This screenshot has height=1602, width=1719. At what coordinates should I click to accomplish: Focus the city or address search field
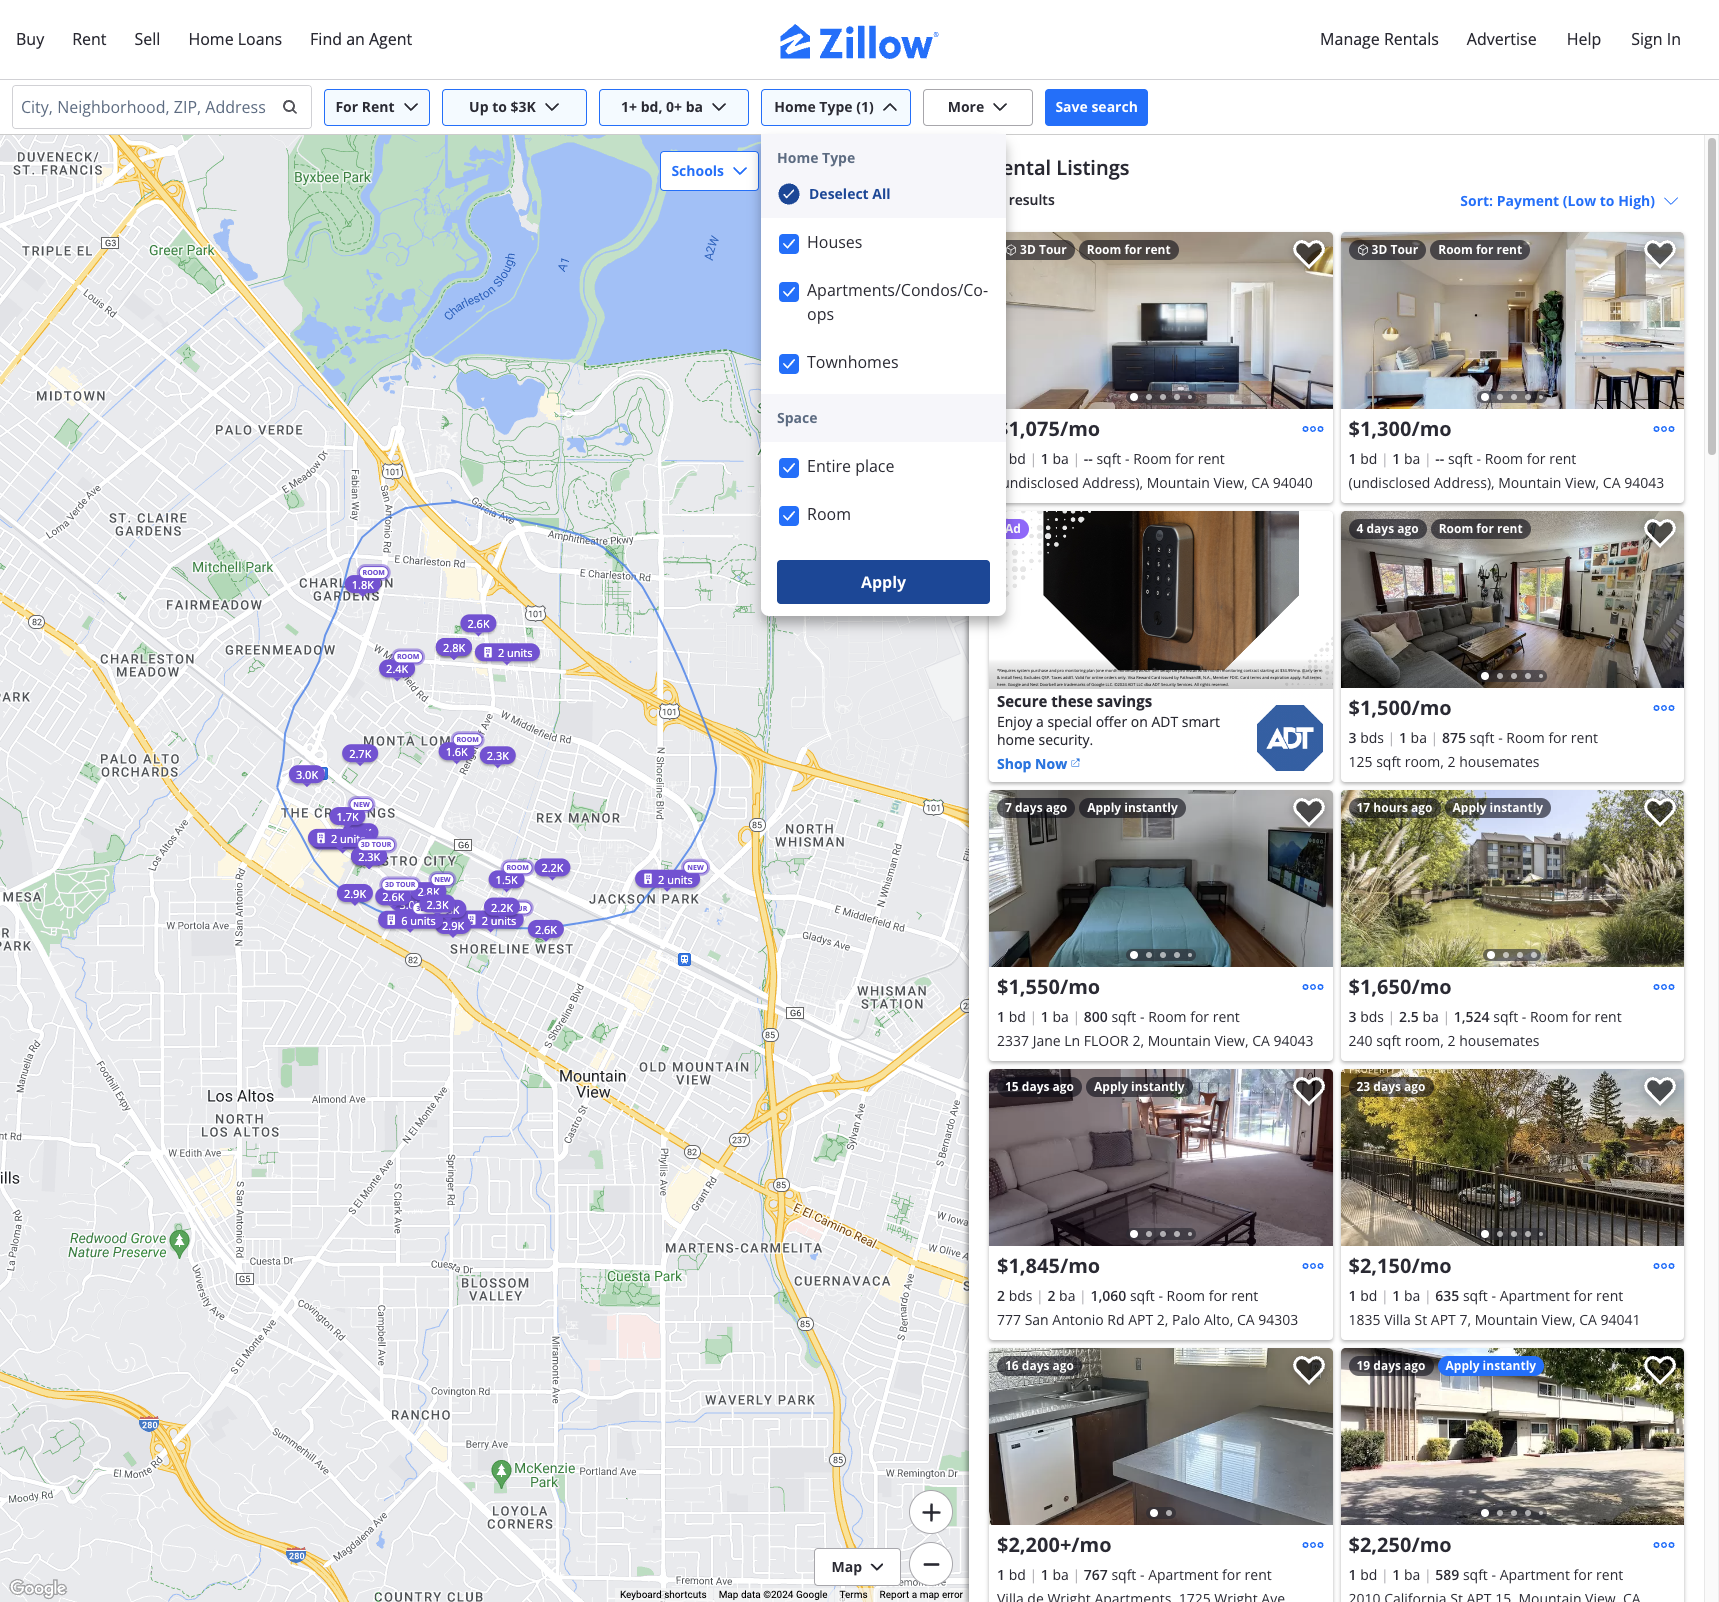pos(144,107)
